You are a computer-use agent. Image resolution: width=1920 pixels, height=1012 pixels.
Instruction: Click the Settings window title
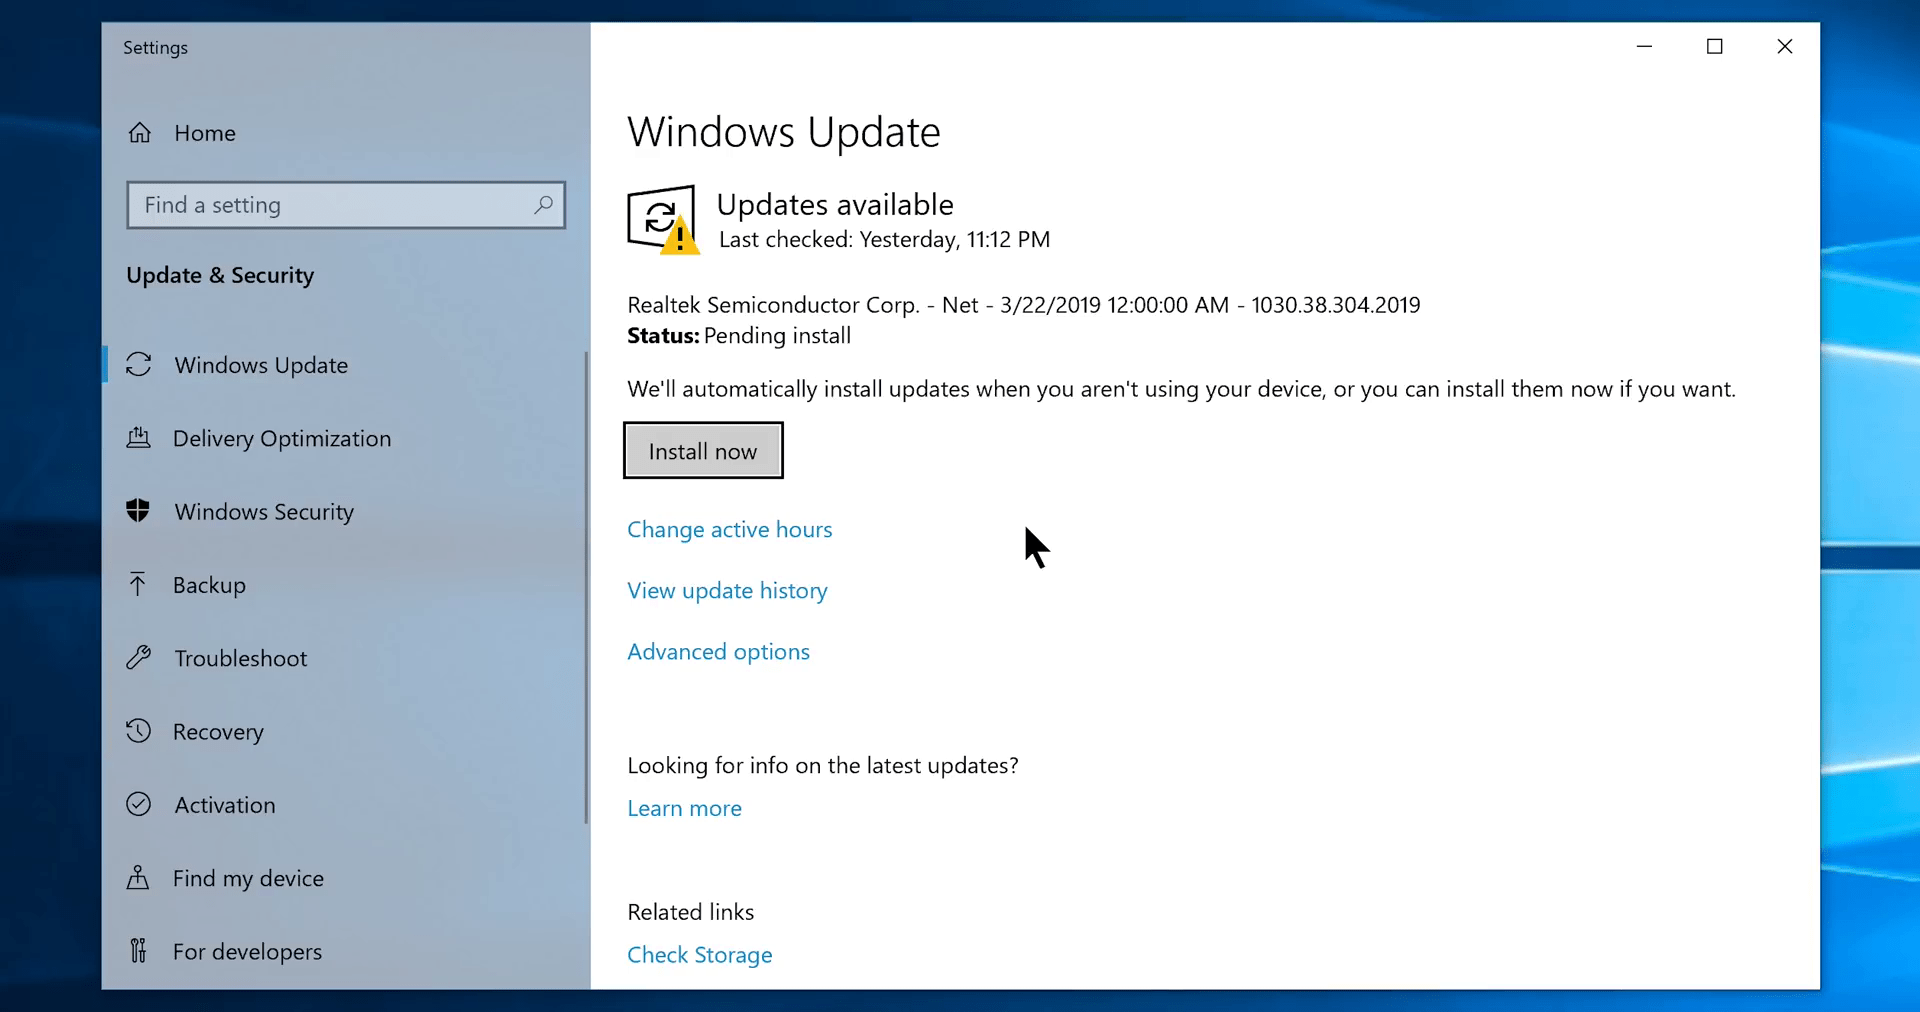click(155, 48)
